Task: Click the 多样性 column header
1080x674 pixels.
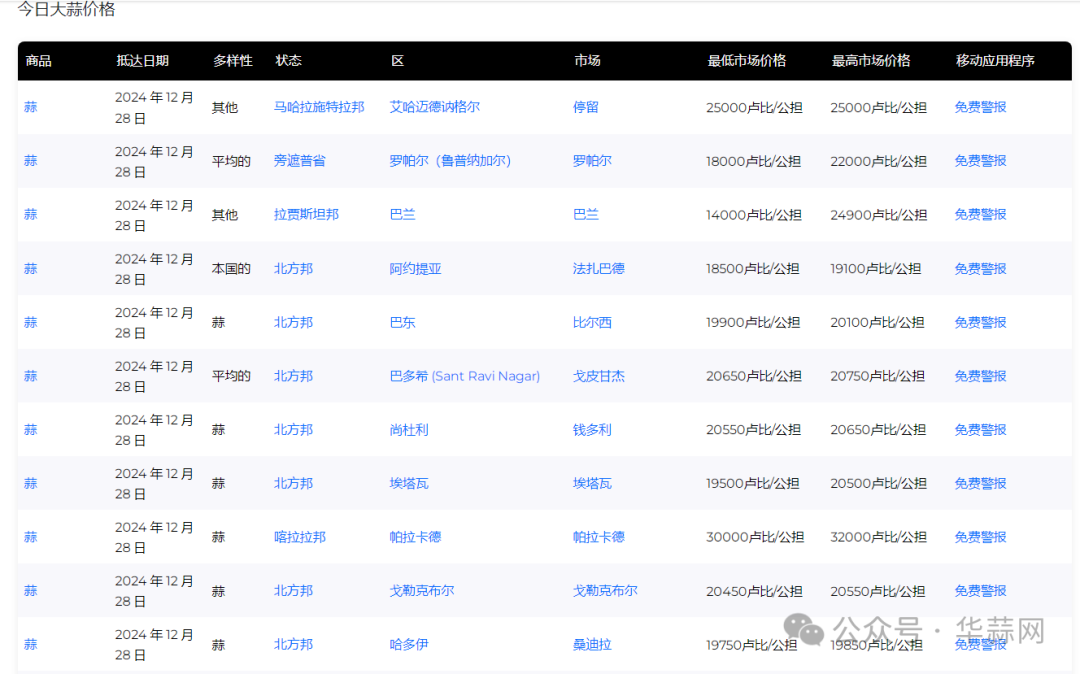Action: click(233, 61)
